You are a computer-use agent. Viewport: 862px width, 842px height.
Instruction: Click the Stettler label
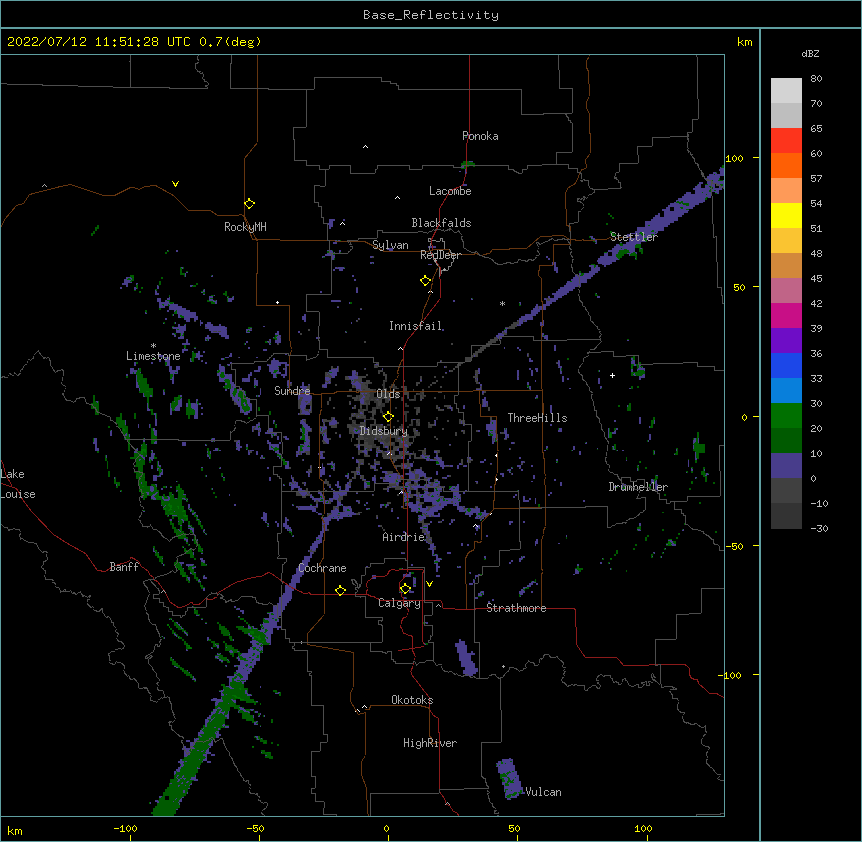pyautogui.click(x=634, y=236)
